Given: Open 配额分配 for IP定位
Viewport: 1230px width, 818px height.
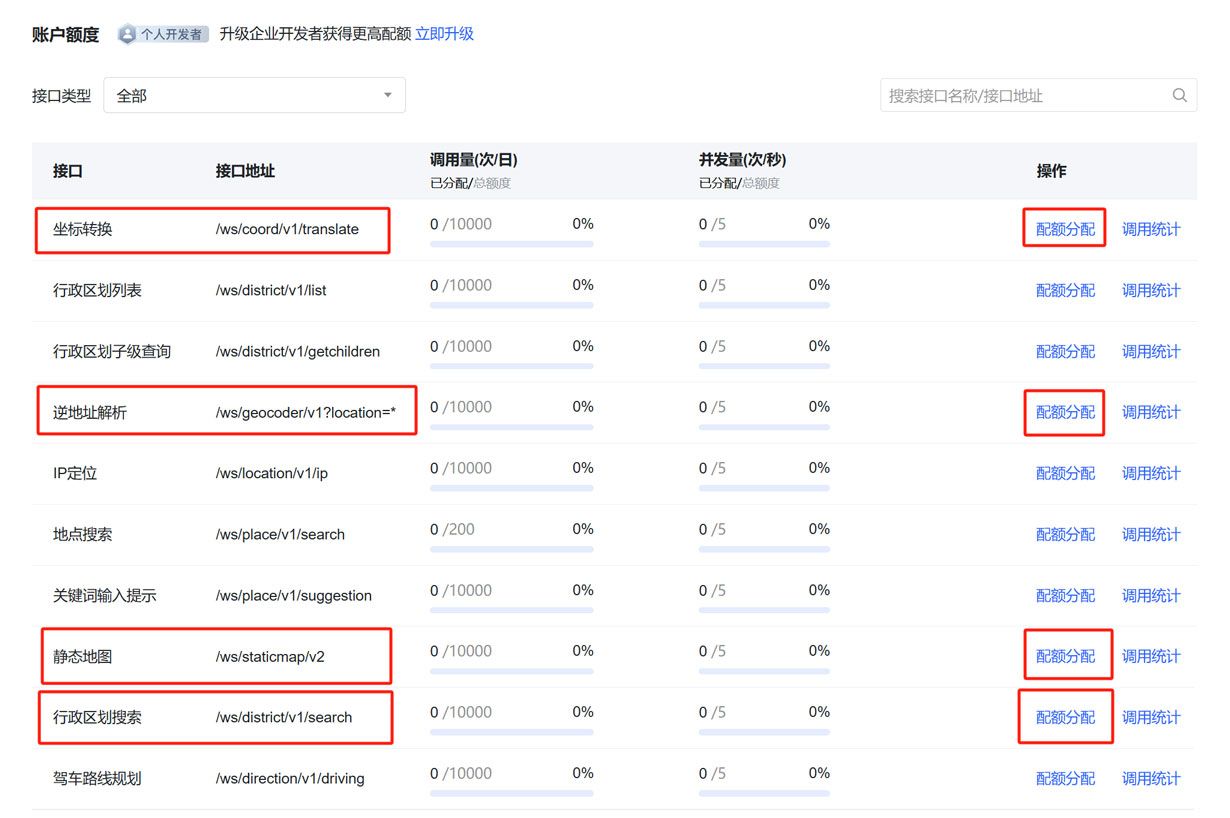Looking at the screenshot, I should pyautogui.click(x=1065, y=473).
